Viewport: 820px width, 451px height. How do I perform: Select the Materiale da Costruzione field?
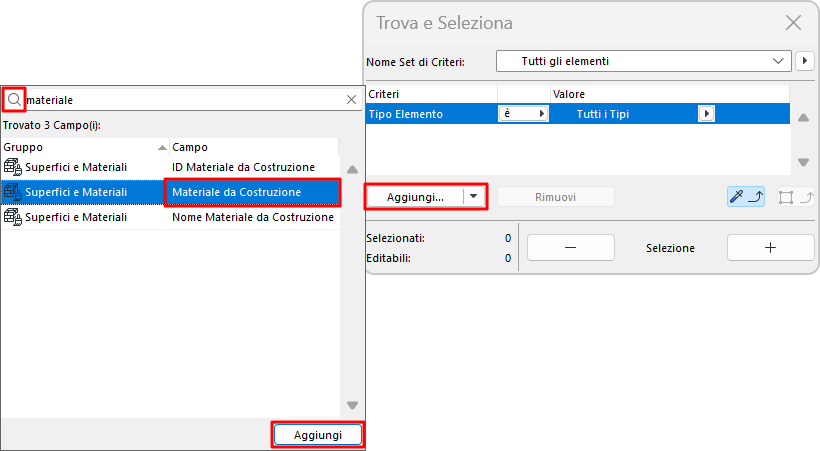pos(251,191)
